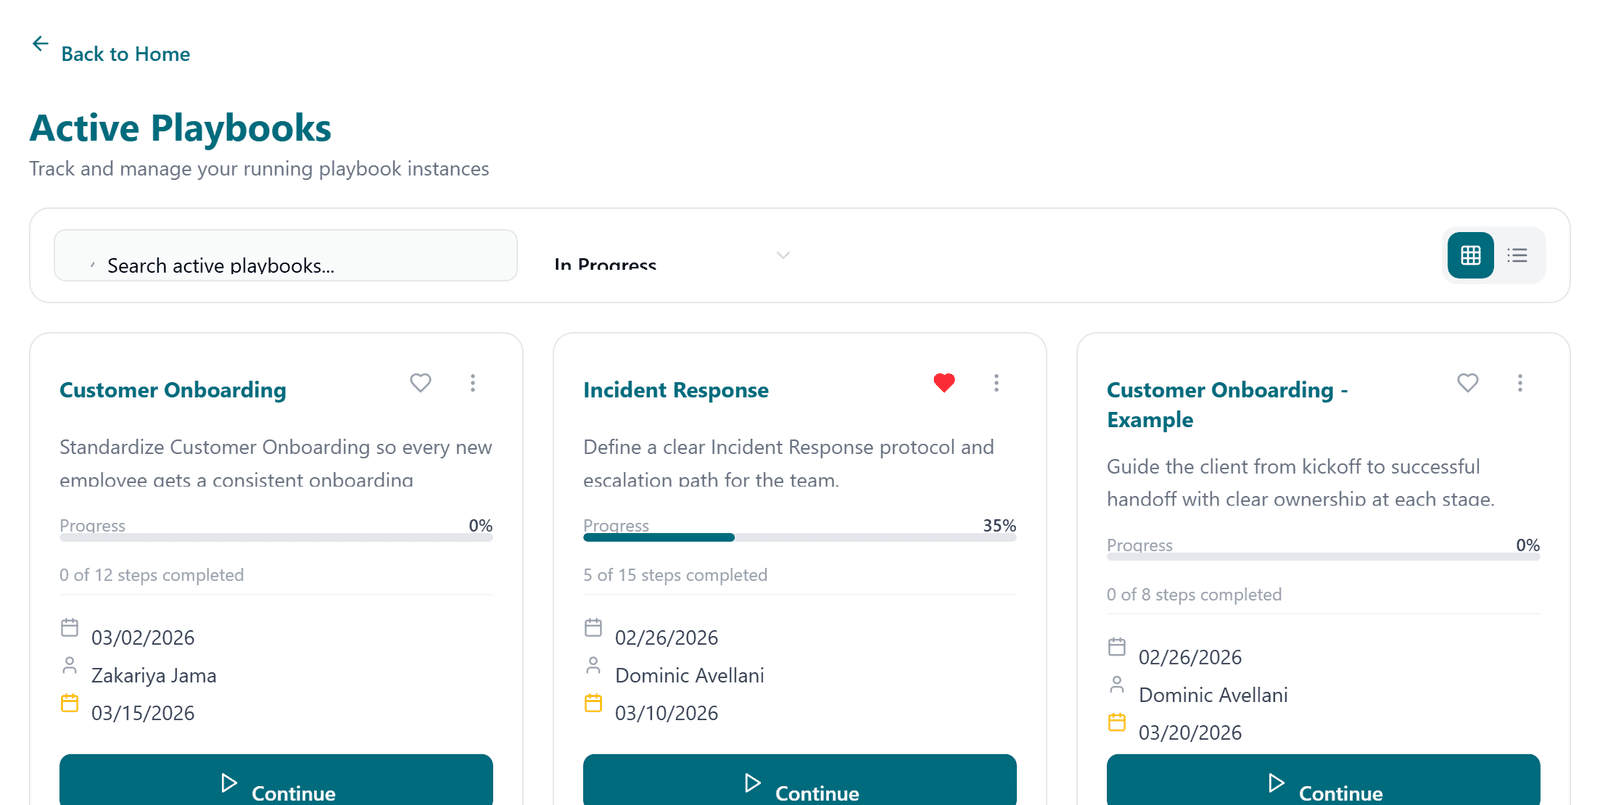
Task: Click the start date icon beside 03/02/2026
Action: 70,628
